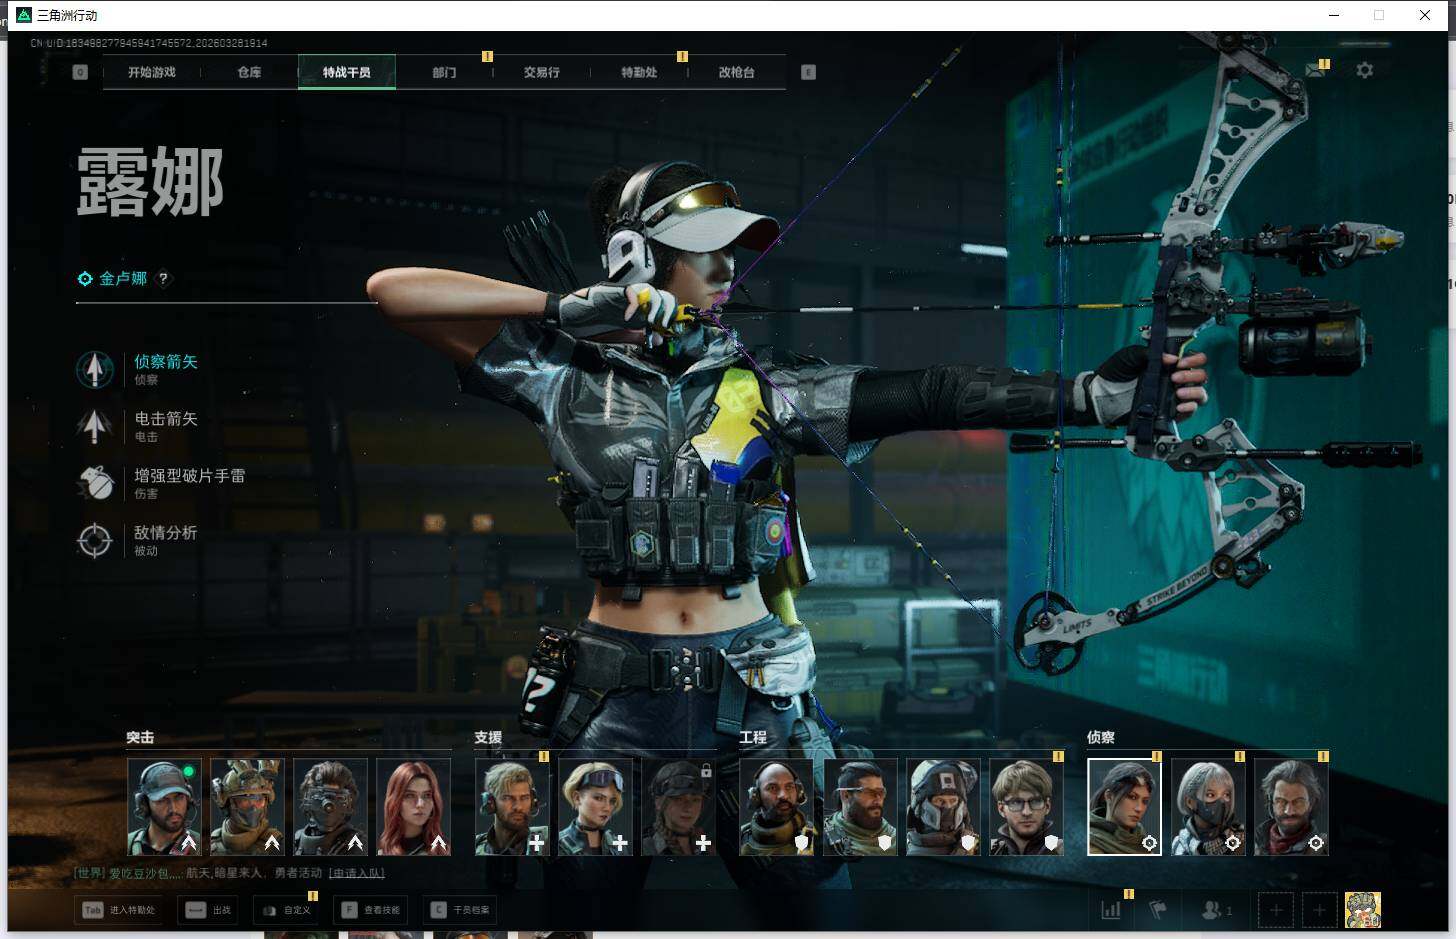
Task: Click the 金卢娜 name label
Action: pos(123,279)
